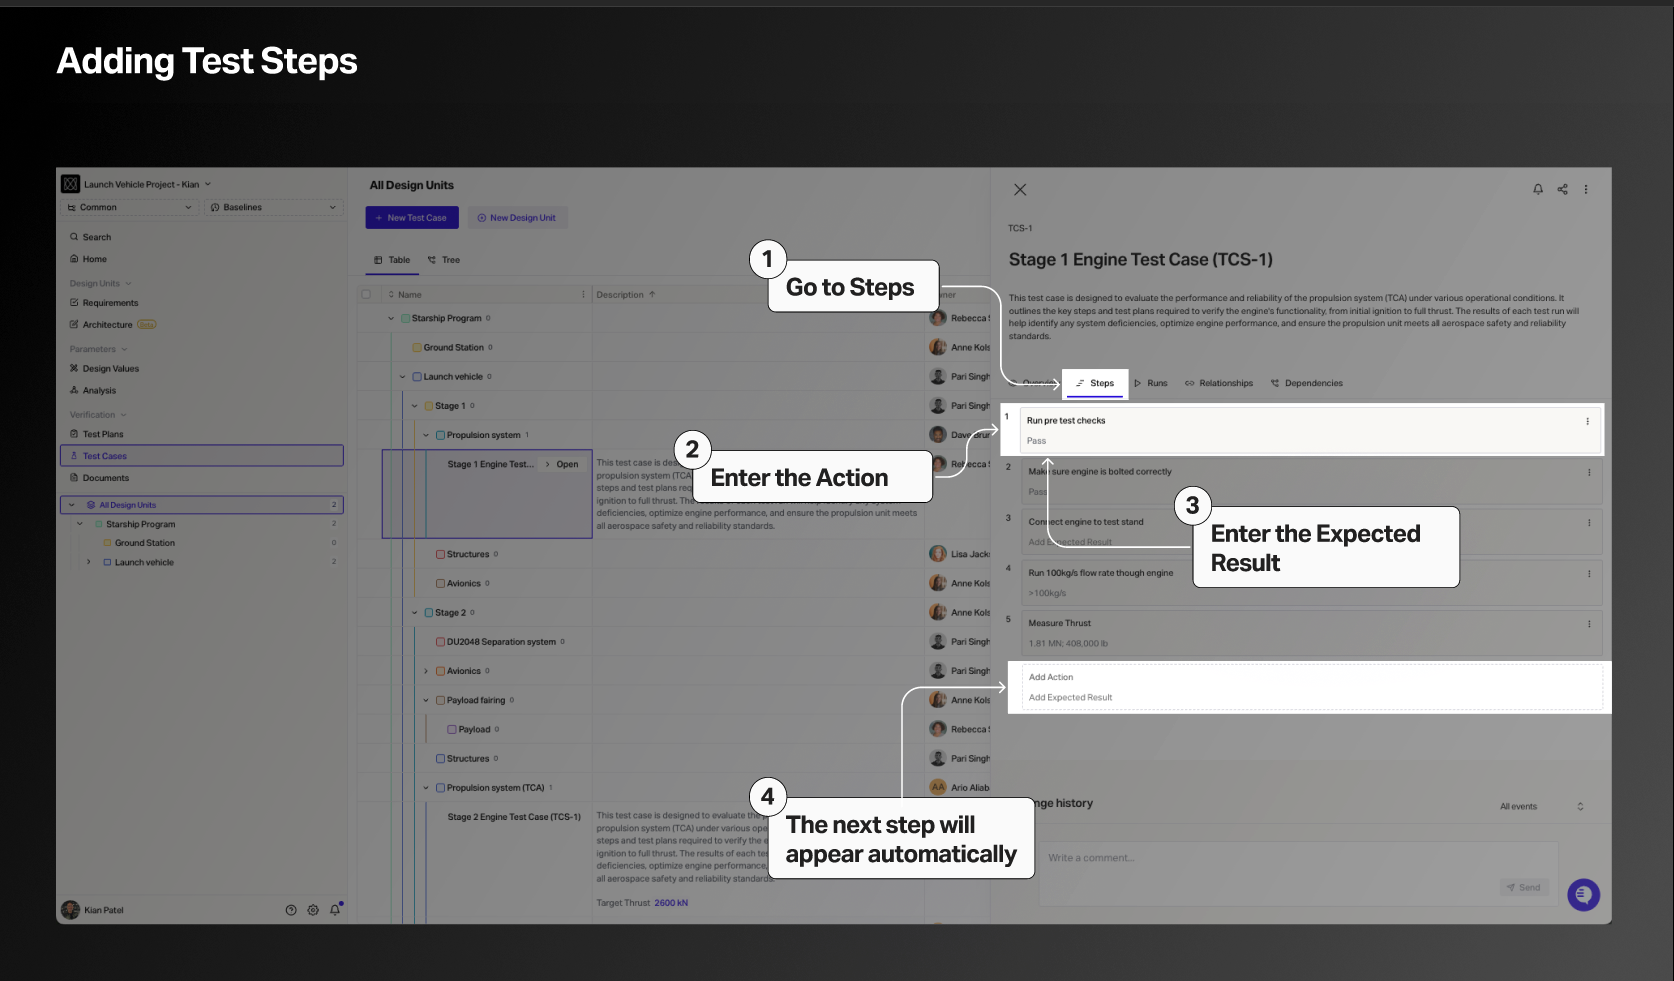Open the Launch Vehicle Project dropdown

point(146,184)
